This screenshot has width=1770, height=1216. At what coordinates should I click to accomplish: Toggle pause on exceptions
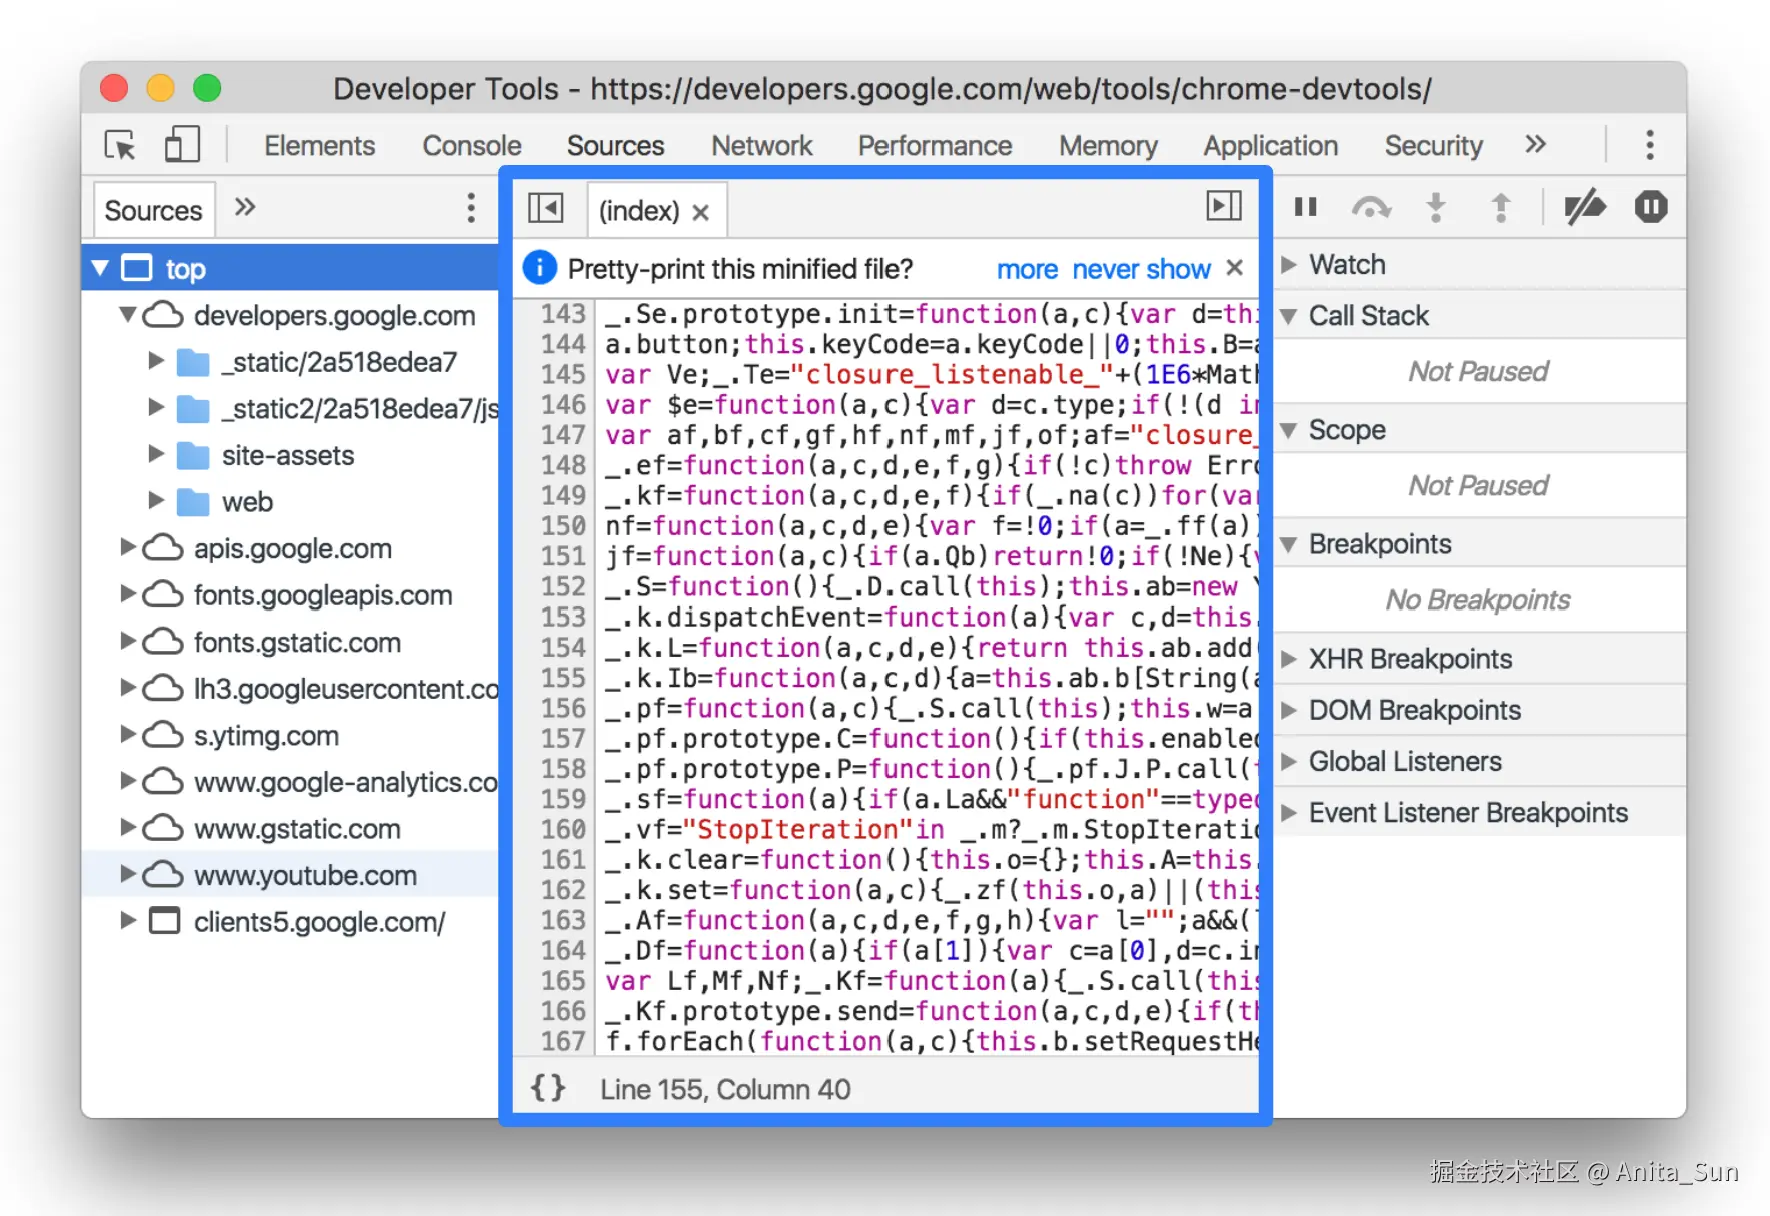pos(1651,207)
